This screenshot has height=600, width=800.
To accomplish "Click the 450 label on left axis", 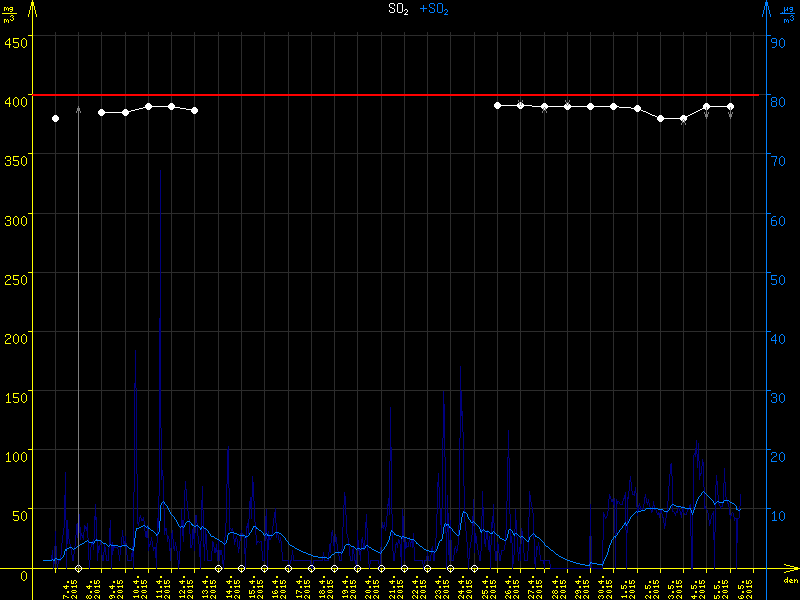I will 16,42.
